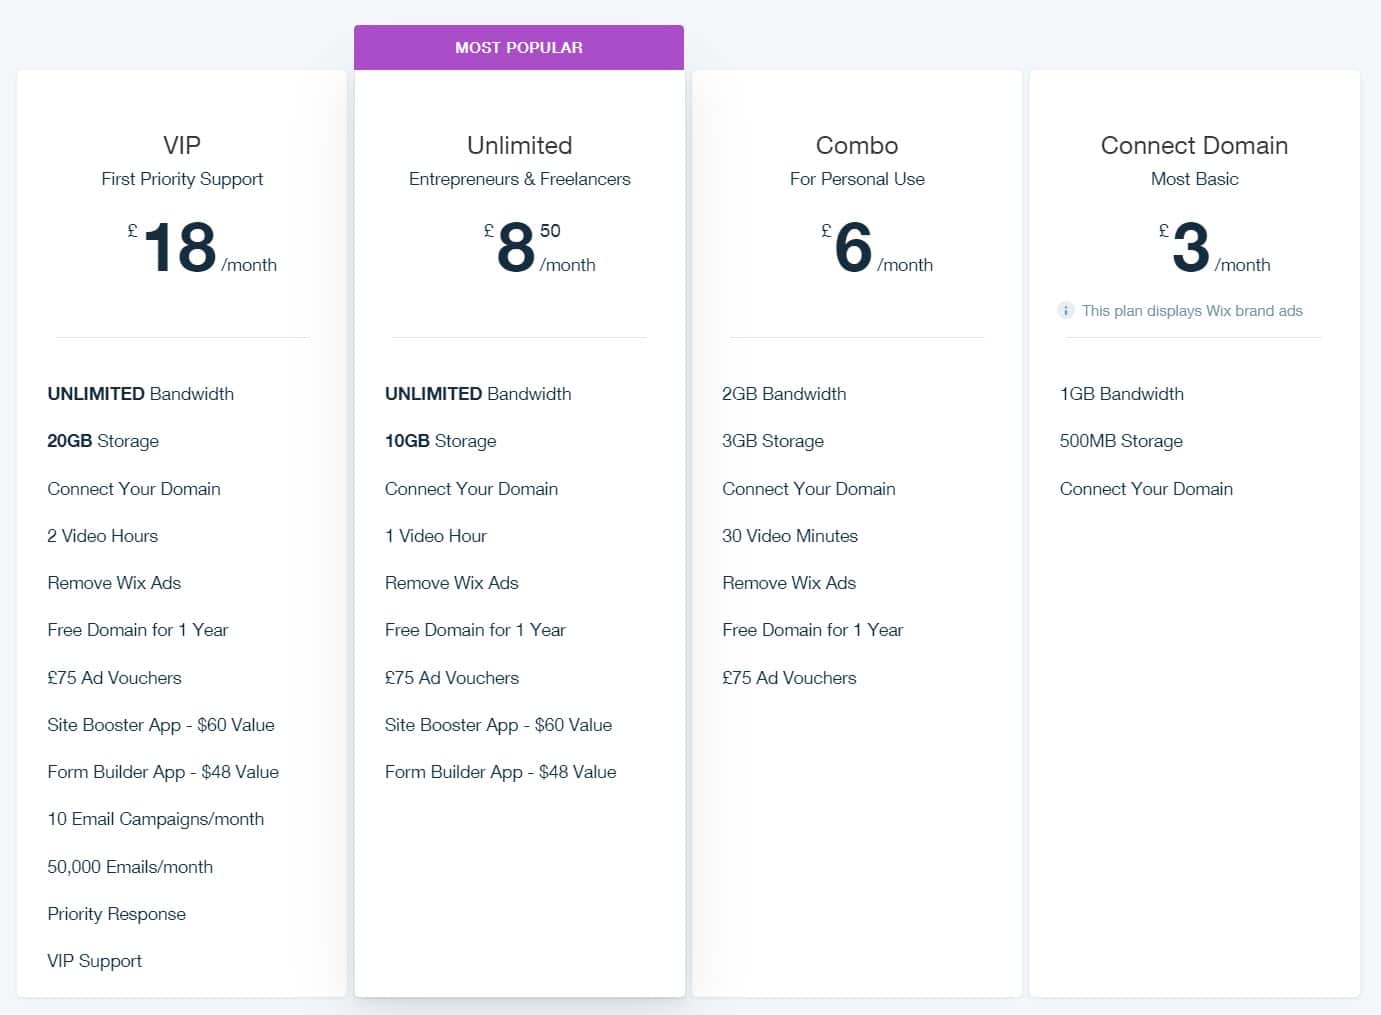
Task: Choose the VIP plan heading
Action: click(x=182, y=146)
